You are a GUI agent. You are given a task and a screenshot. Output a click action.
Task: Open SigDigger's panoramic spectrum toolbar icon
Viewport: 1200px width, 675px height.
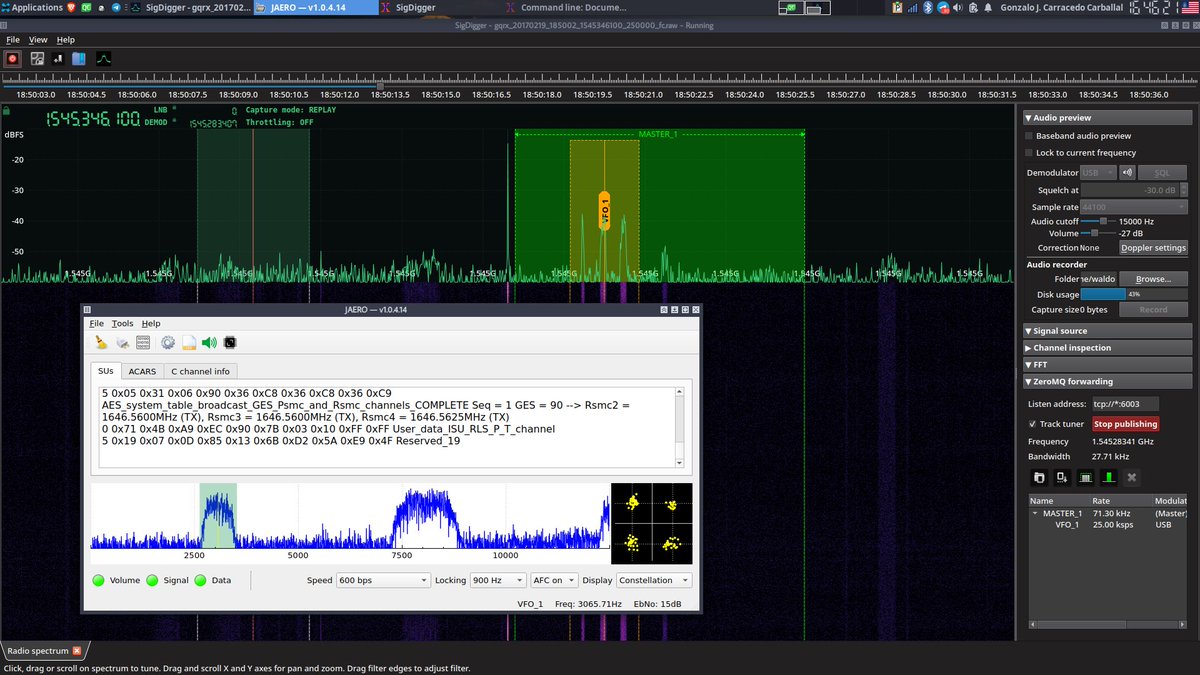(37, 59)
